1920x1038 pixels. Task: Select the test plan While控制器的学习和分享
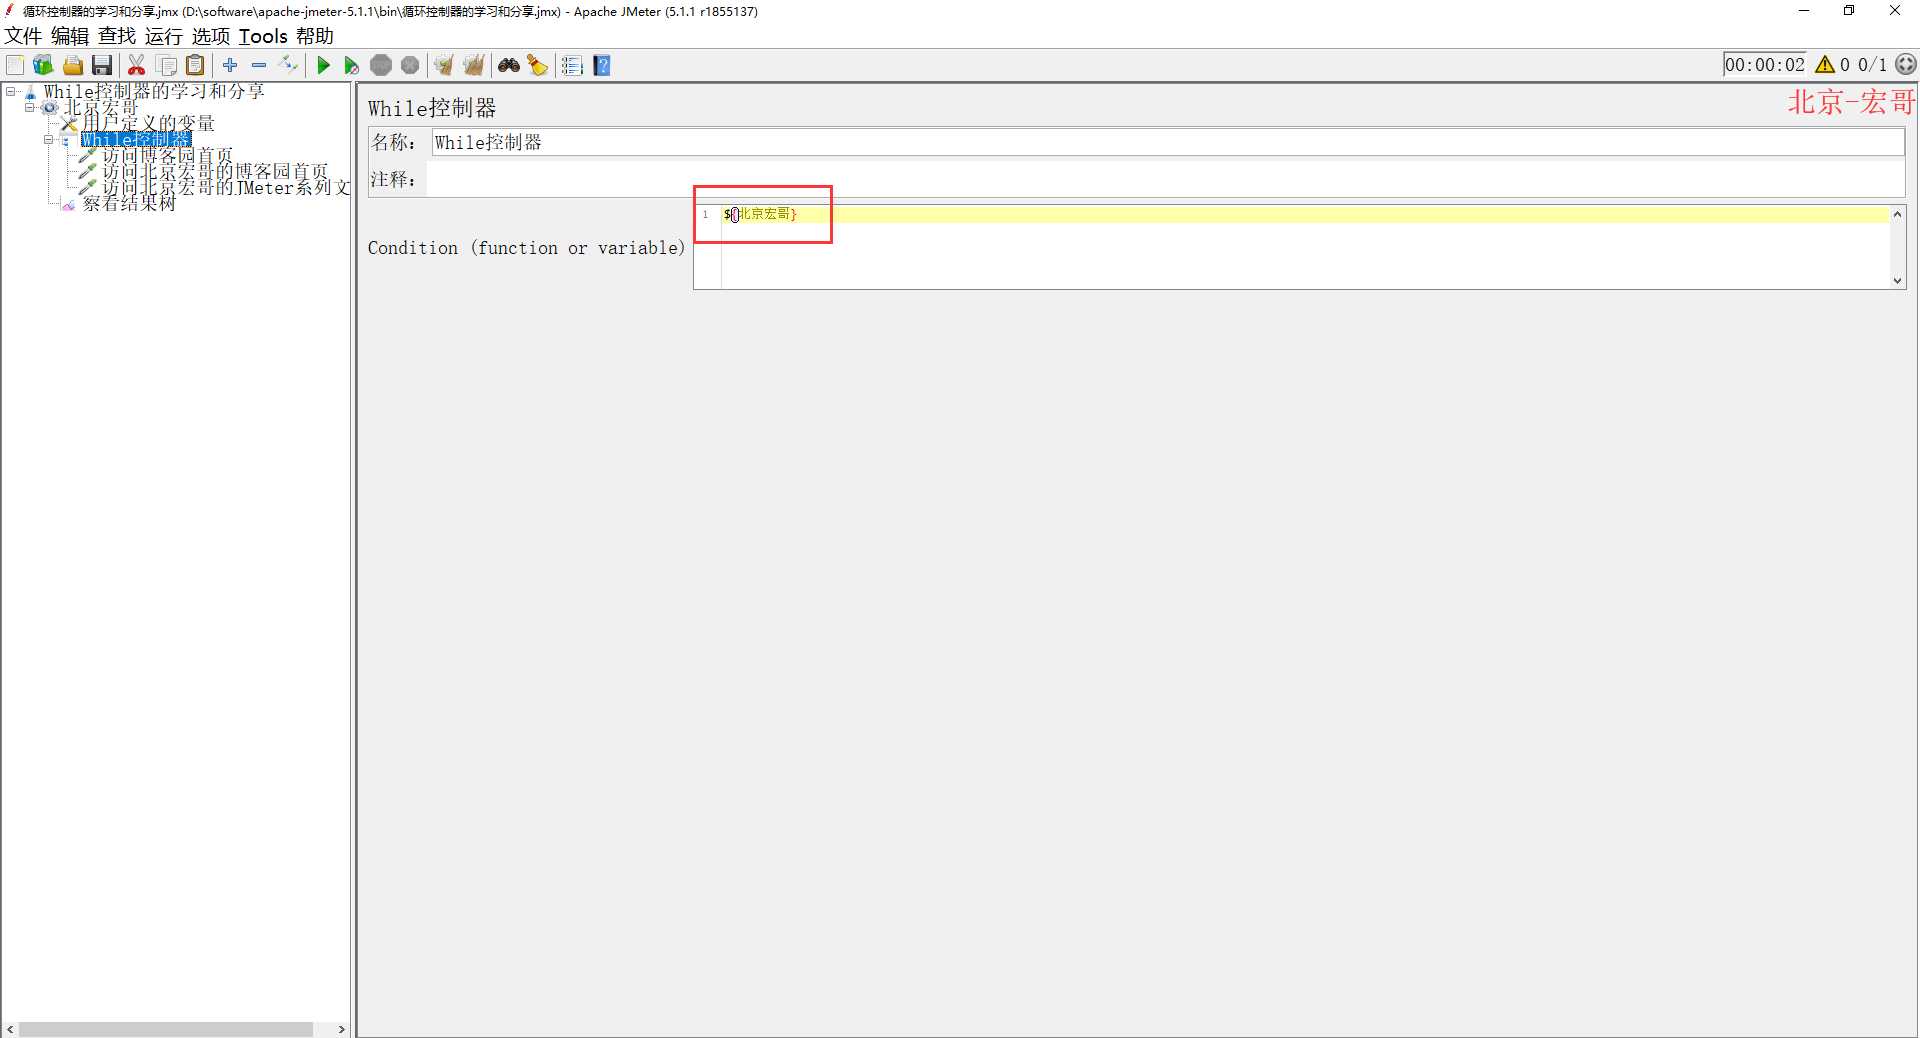click(x=154, y=91)
